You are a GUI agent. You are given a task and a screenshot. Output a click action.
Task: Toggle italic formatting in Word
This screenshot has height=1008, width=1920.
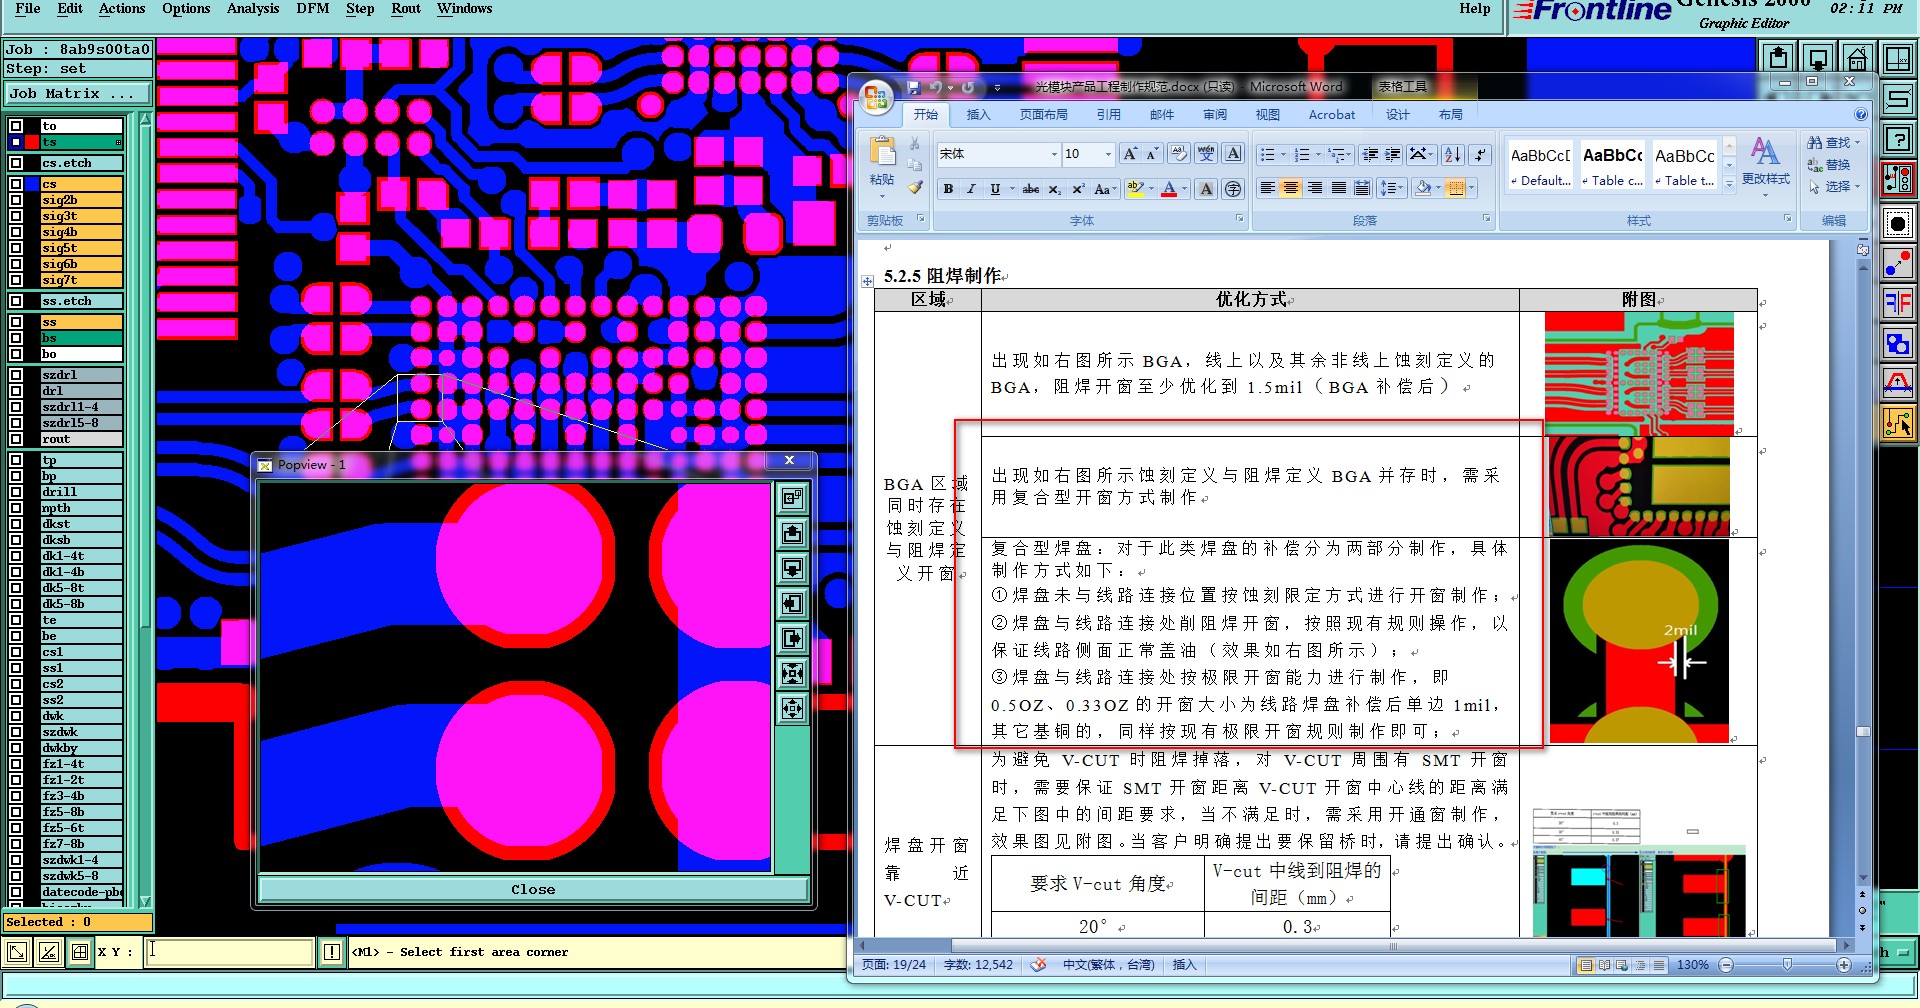point(971,189)
